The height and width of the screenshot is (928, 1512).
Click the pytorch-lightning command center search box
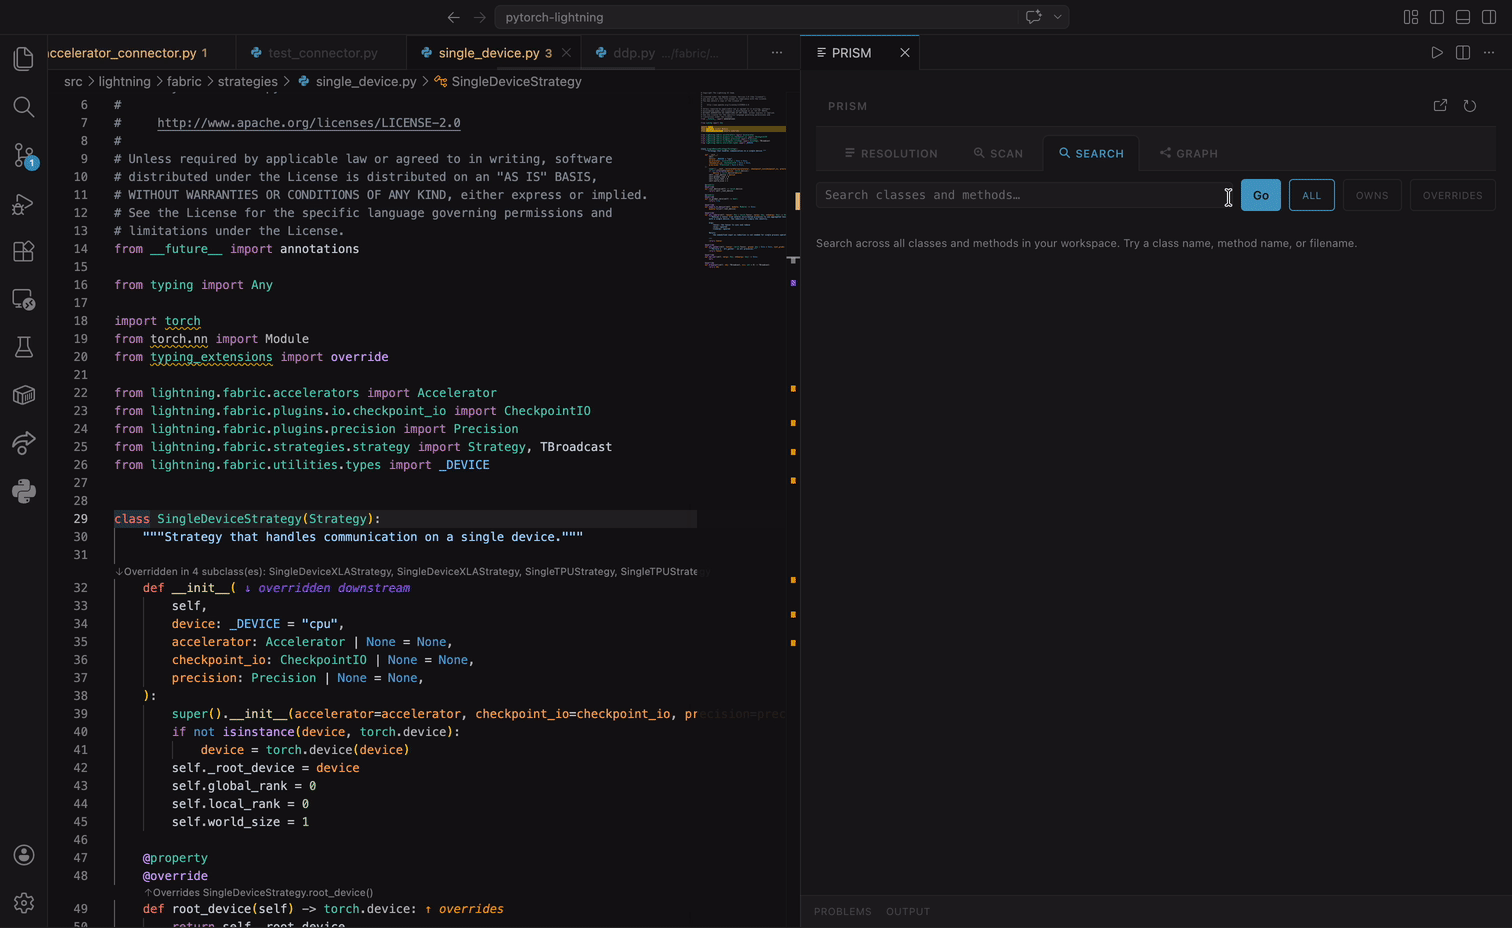point(782,17)
